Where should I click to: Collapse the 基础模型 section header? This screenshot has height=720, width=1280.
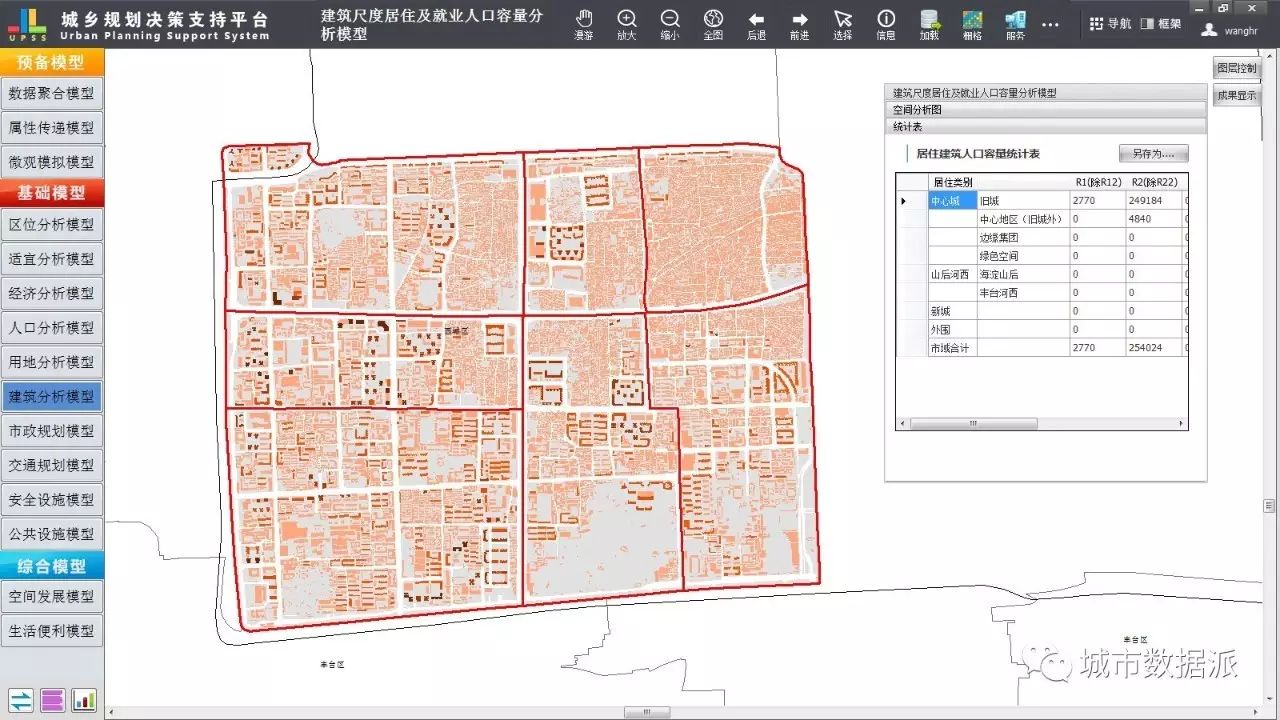click(x=52, y=193)
